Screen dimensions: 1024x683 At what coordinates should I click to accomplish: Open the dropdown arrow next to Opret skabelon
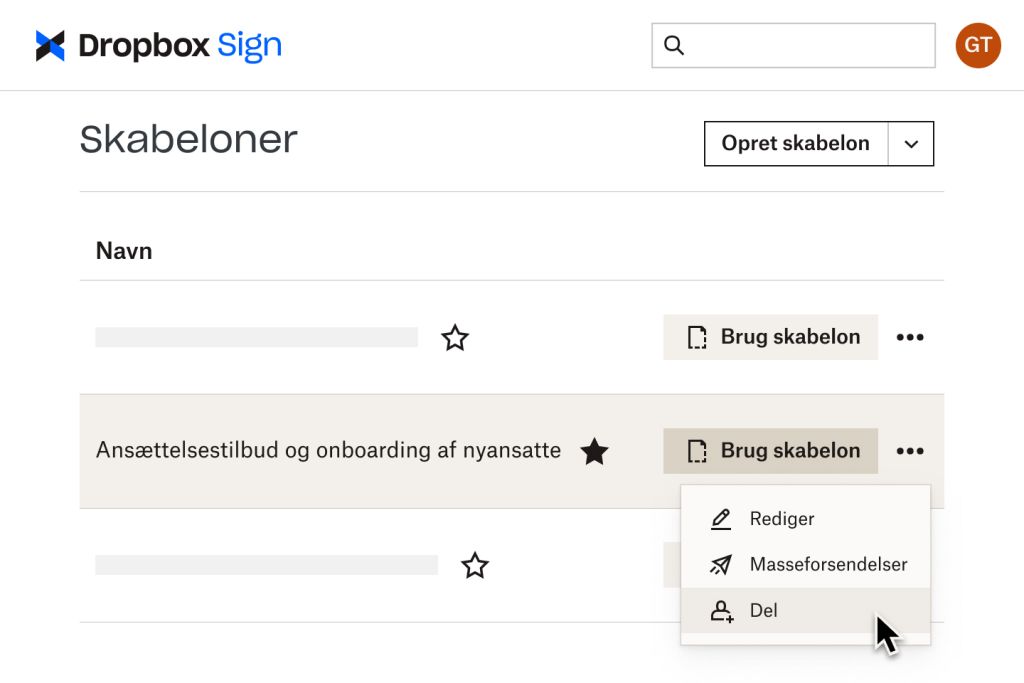(911, 143)
